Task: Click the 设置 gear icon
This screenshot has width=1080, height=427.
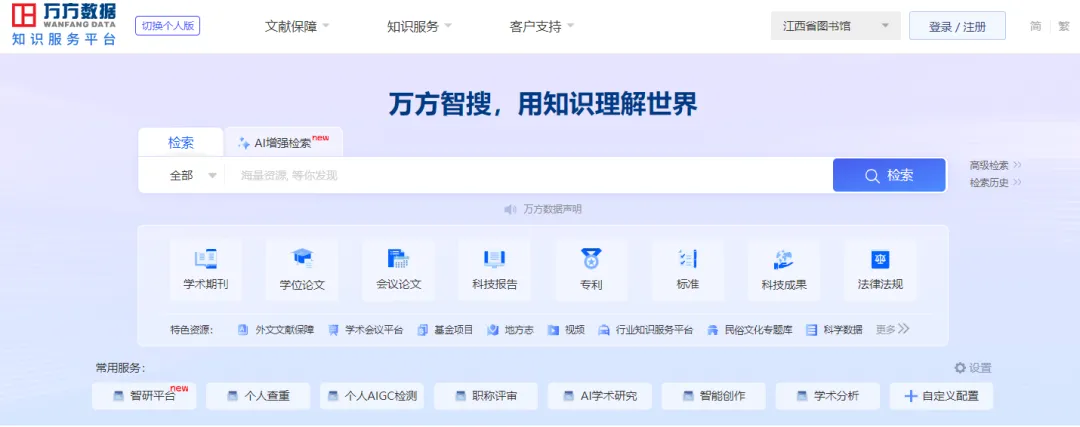Action: 960,368
